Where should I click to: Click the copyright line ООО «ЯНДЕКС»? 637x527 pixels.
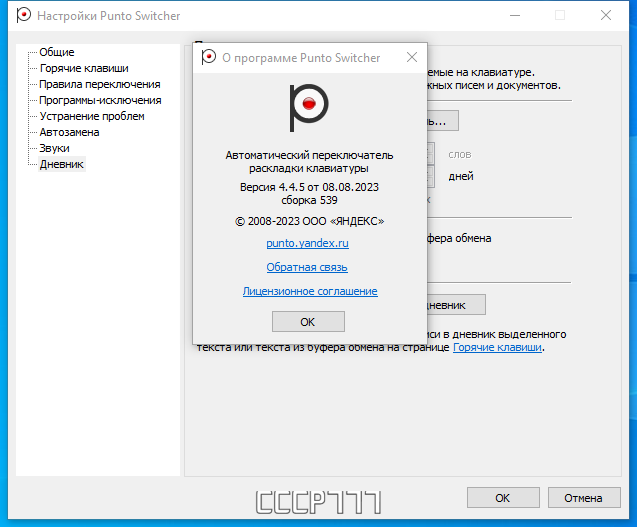(310, 221)
